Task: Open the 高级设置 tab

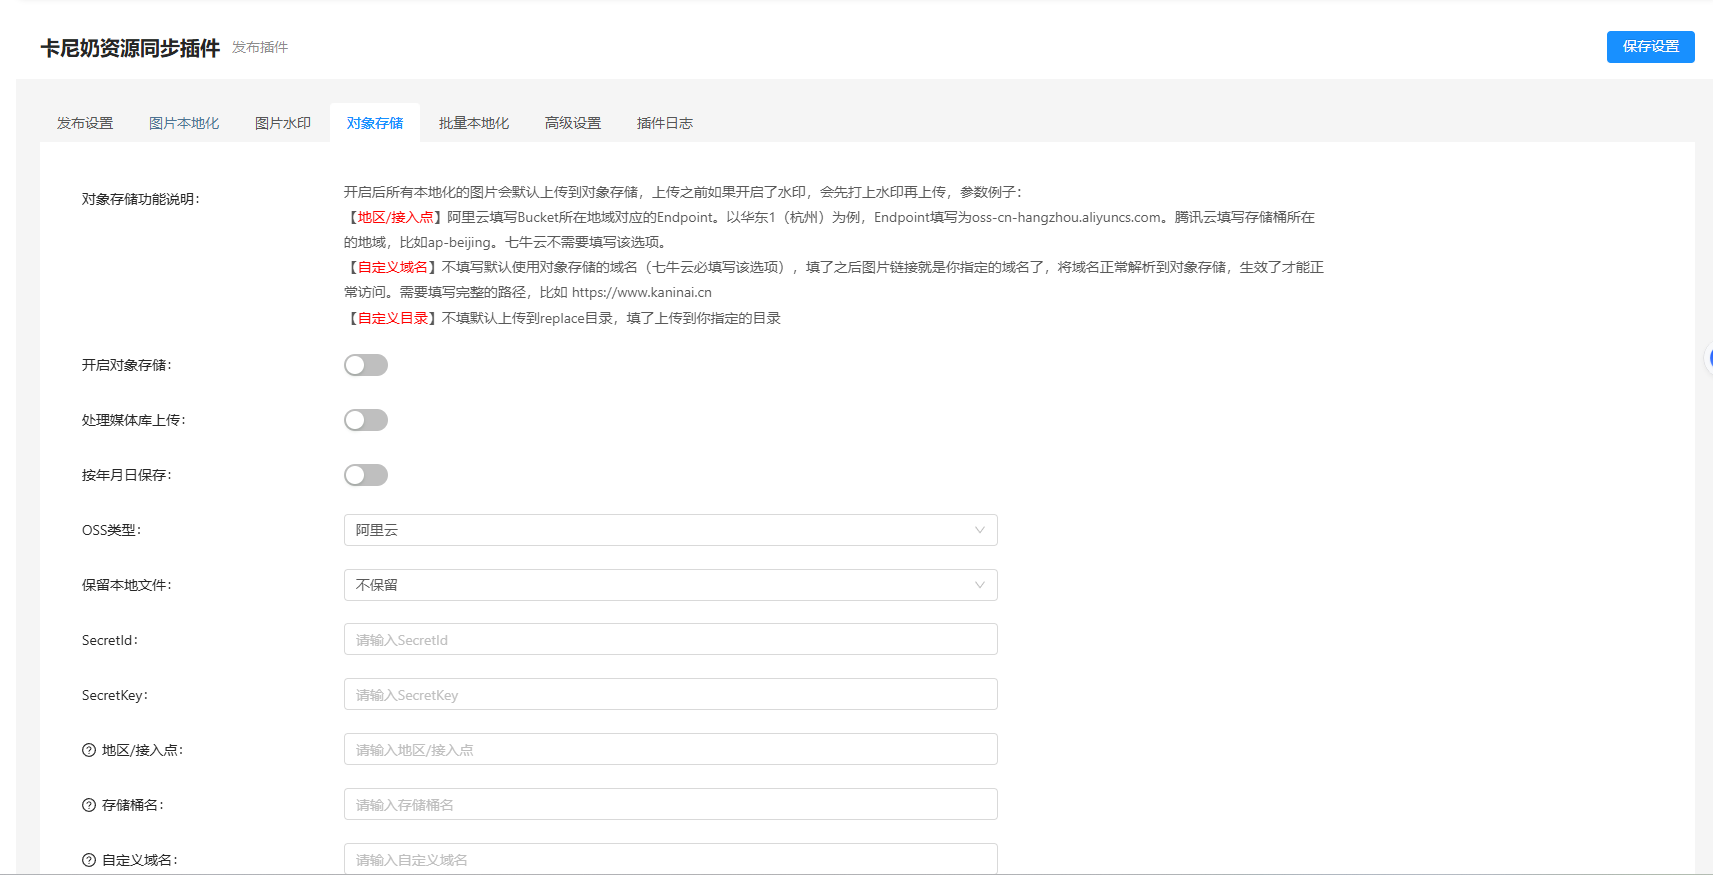Action: tap(573, 123)
